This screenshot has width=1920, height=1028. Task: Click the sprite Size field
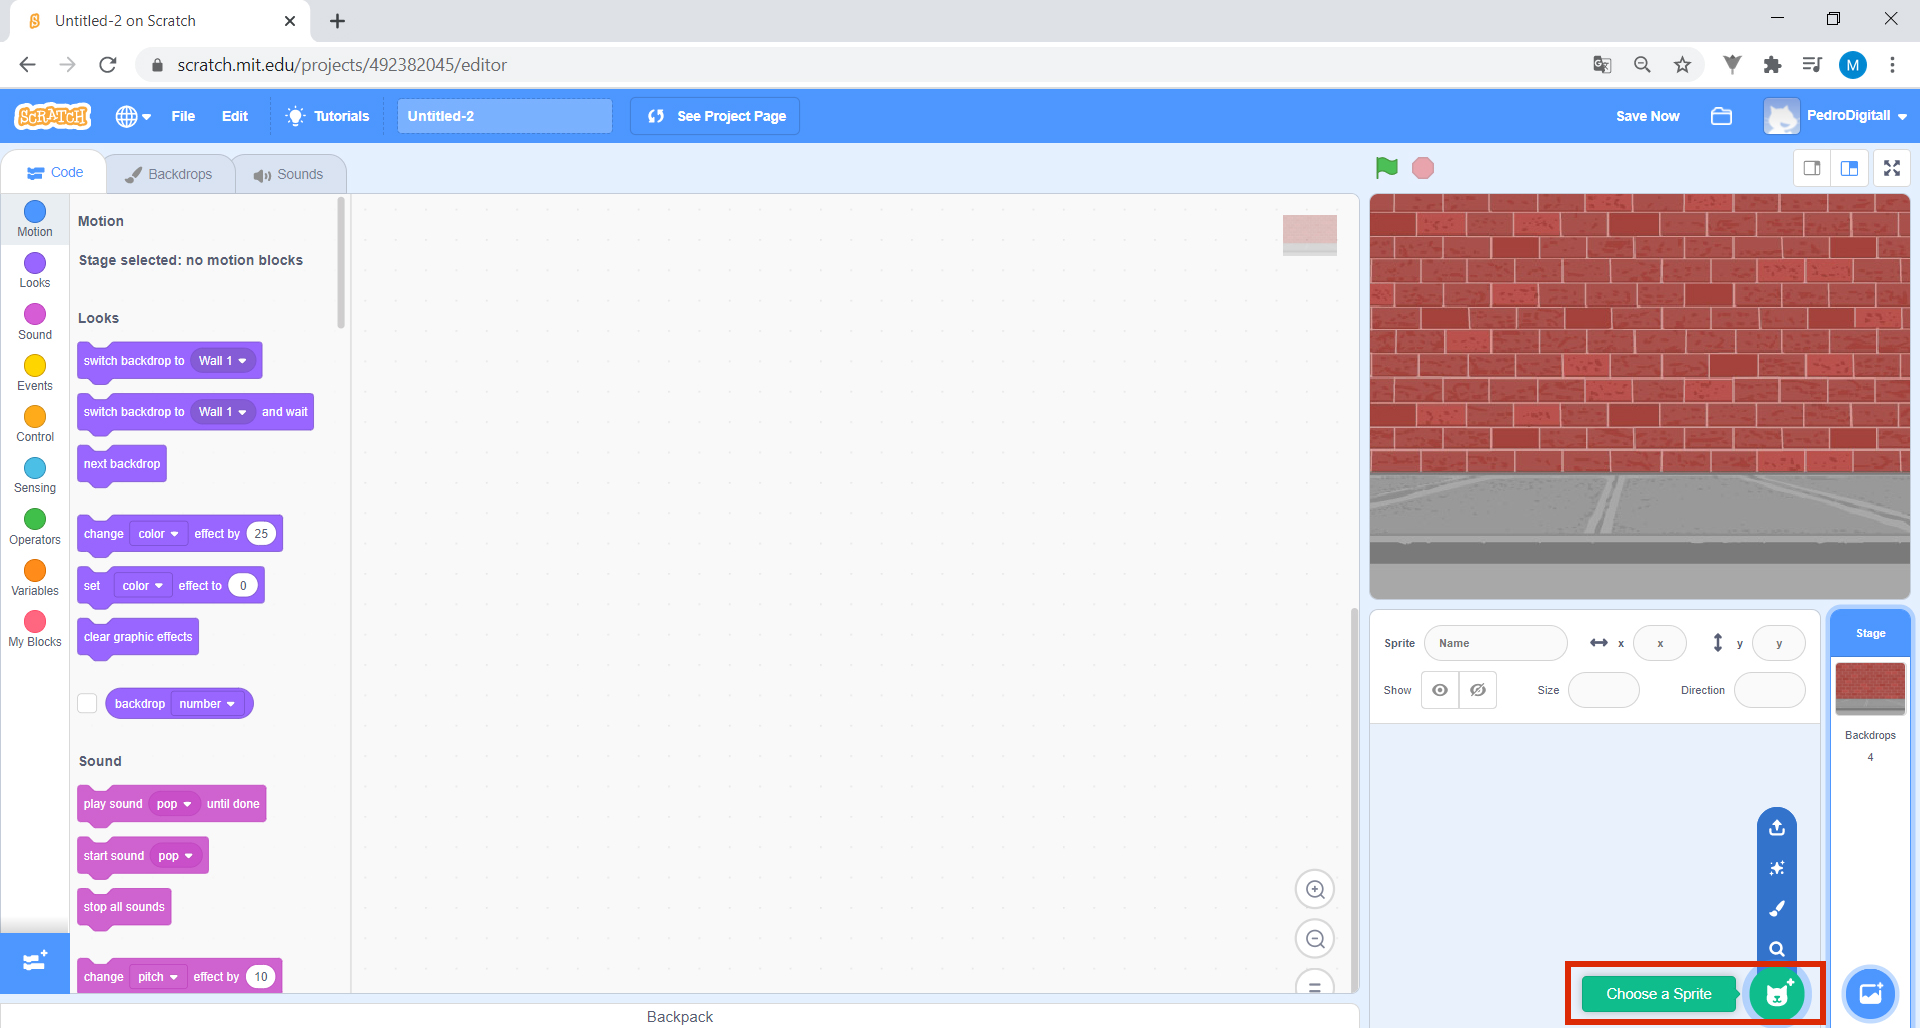tap(1604, 690)
